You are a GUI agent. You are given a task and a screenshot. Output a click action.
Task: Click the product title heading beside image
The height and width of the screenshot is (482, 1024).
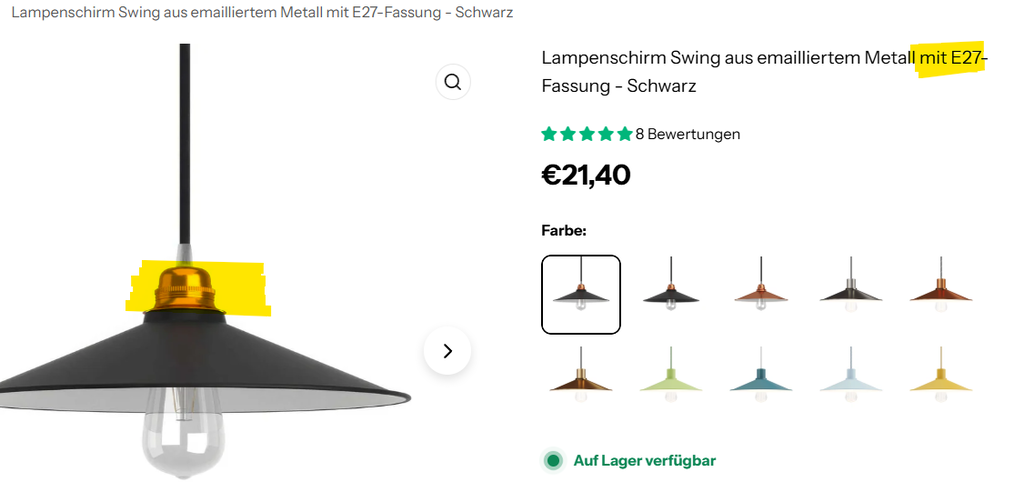coord(764,72)
